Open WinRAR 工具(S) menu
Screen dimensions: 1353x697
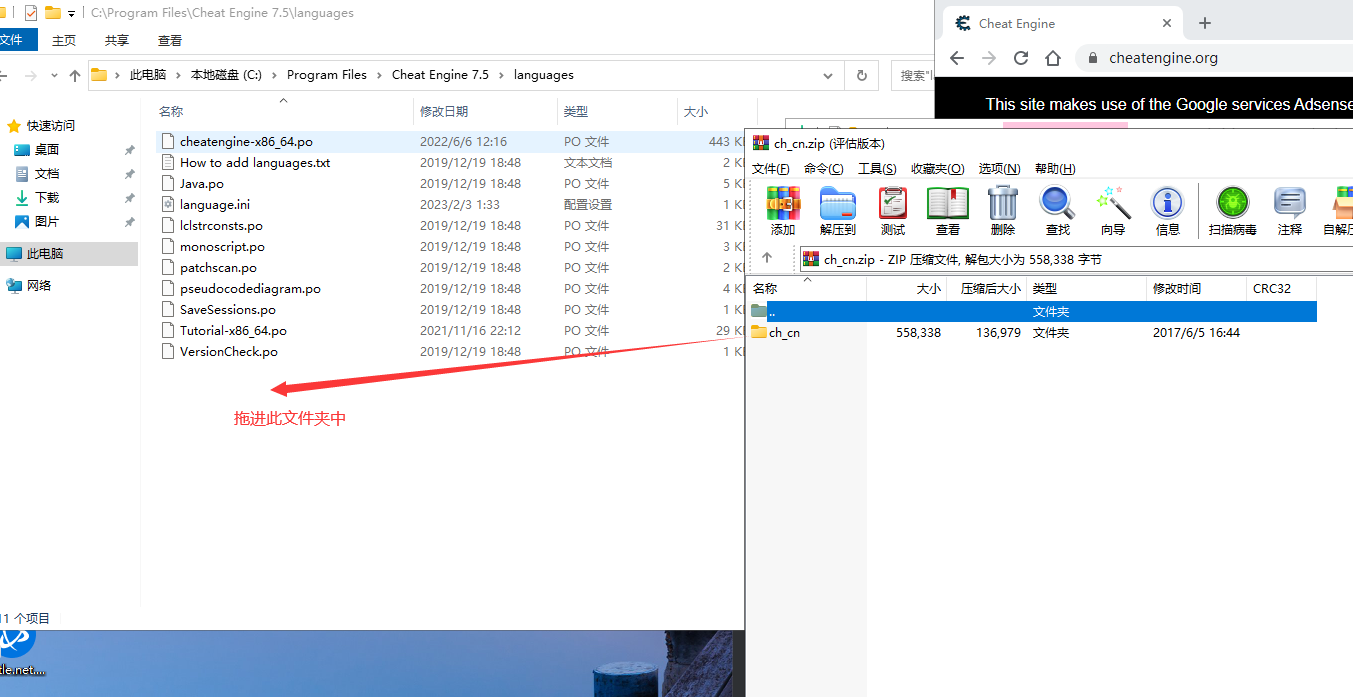877,168
